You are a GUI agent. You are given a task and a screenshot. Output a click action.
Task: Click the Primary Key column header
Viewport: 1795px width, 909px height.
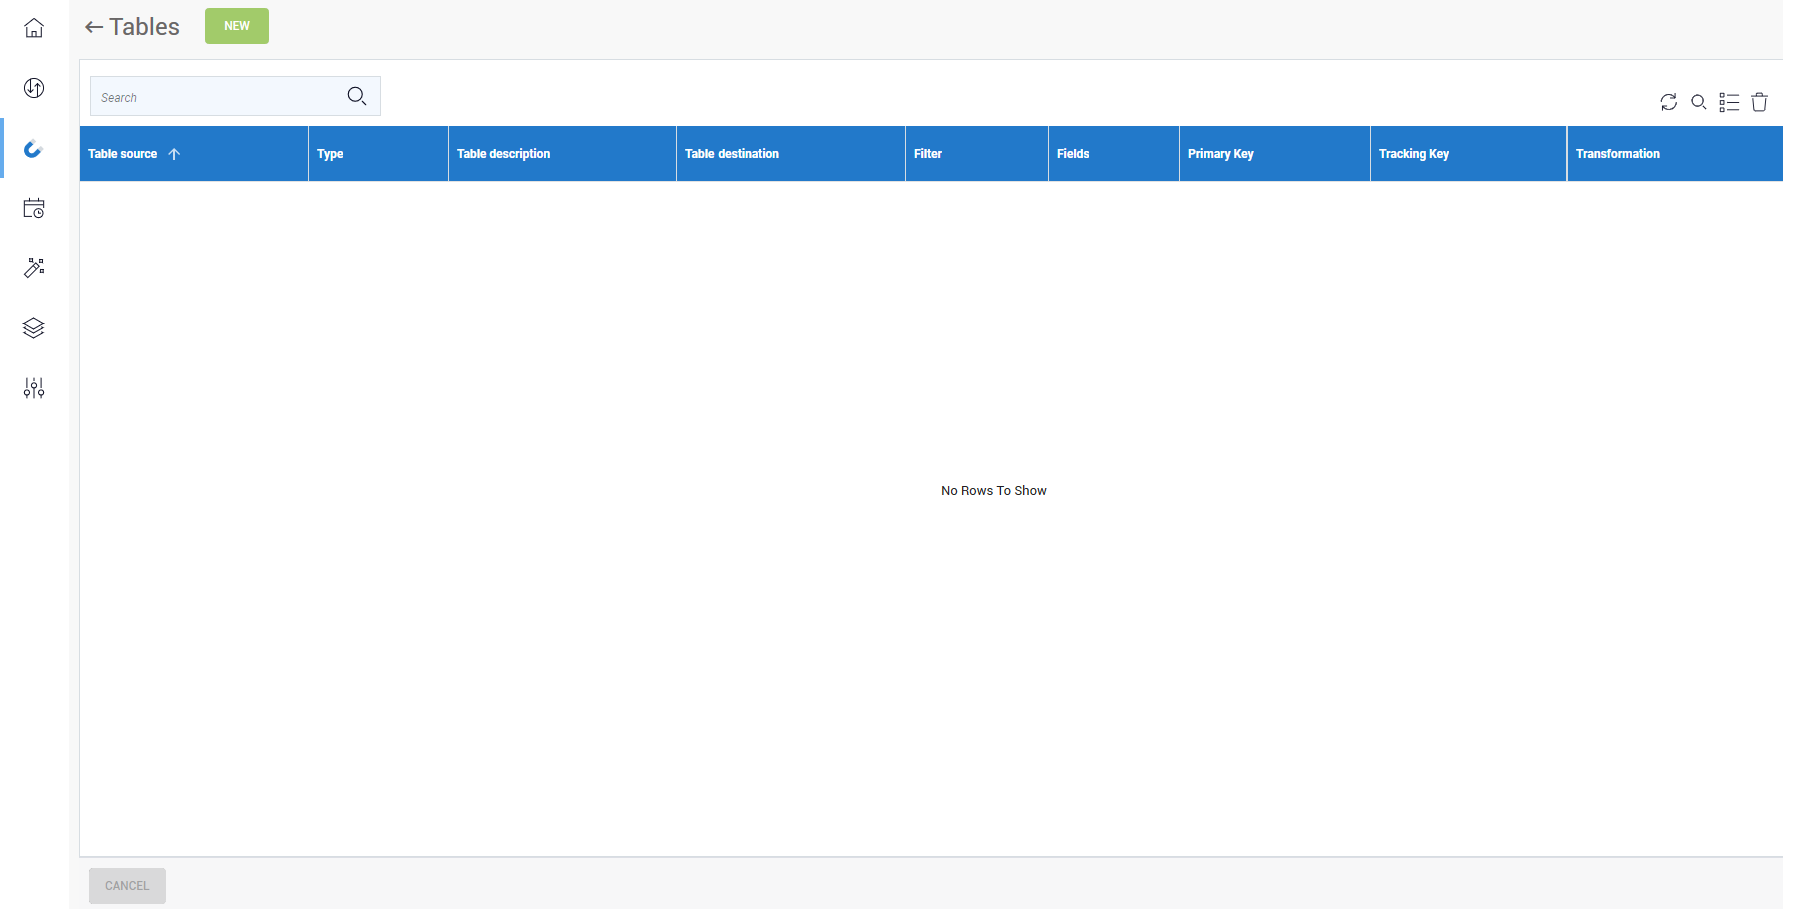tap(1221, 153)
